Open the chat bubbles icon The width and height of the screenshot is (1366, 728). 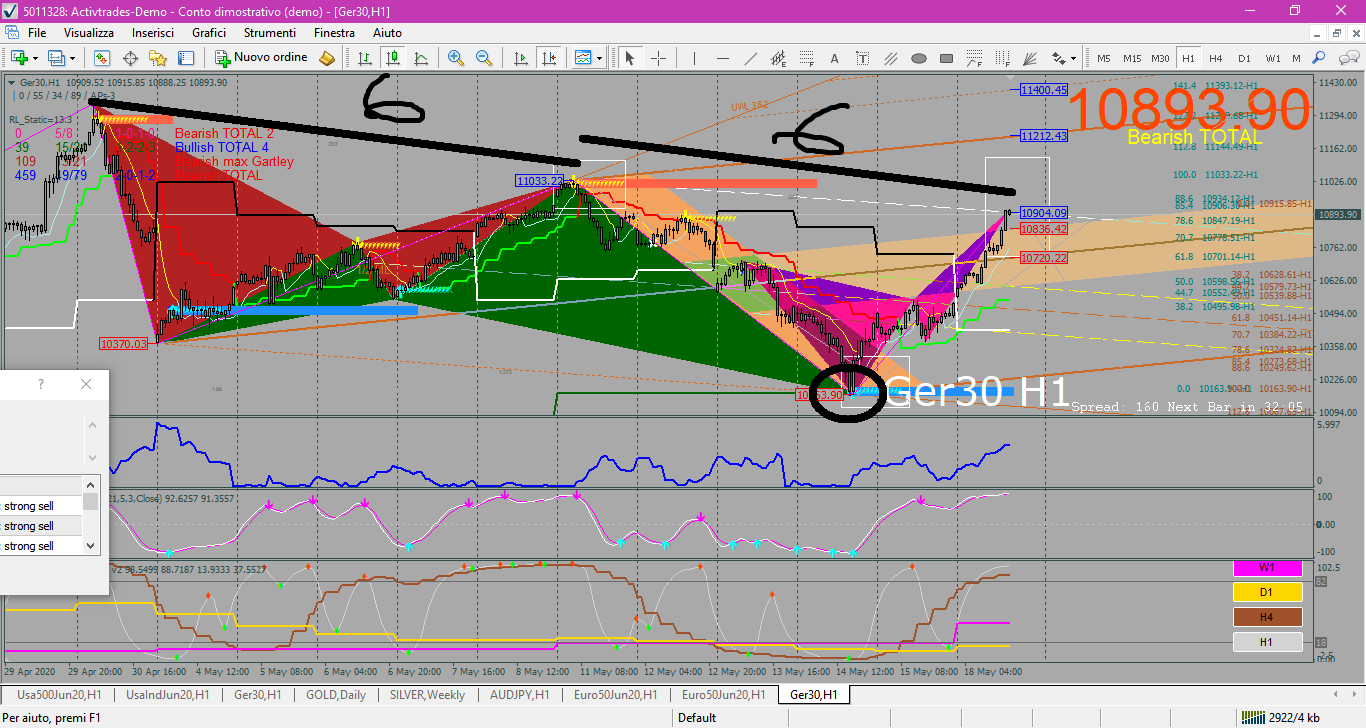coord(1349,58)
